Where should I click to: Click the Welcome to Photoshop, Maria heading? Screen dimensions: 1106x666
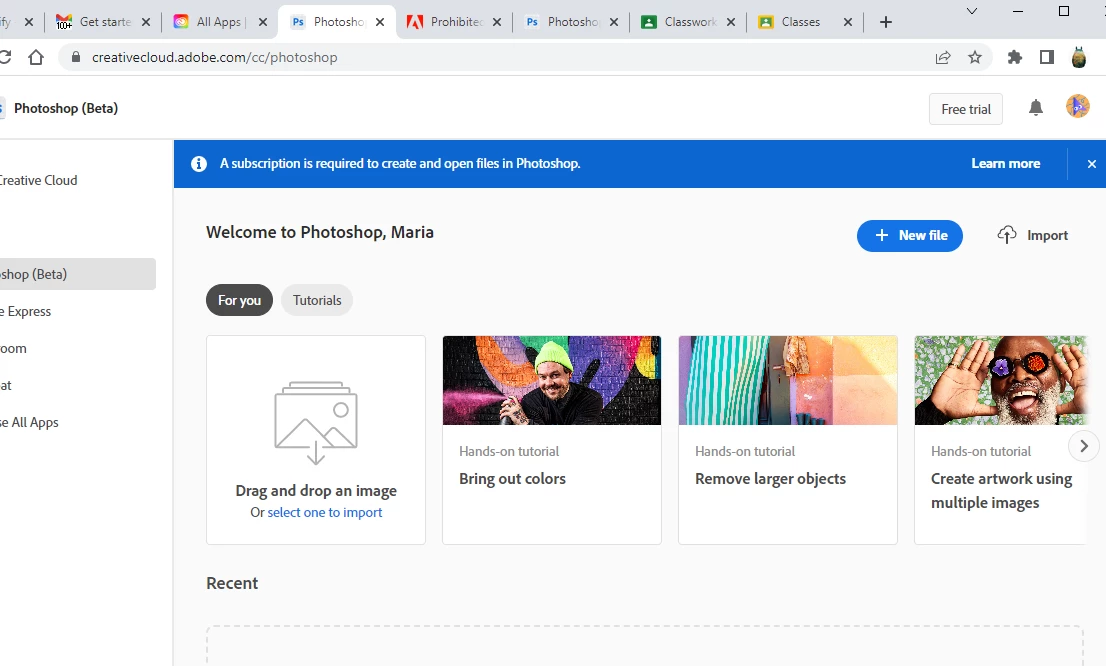(320, 233)
